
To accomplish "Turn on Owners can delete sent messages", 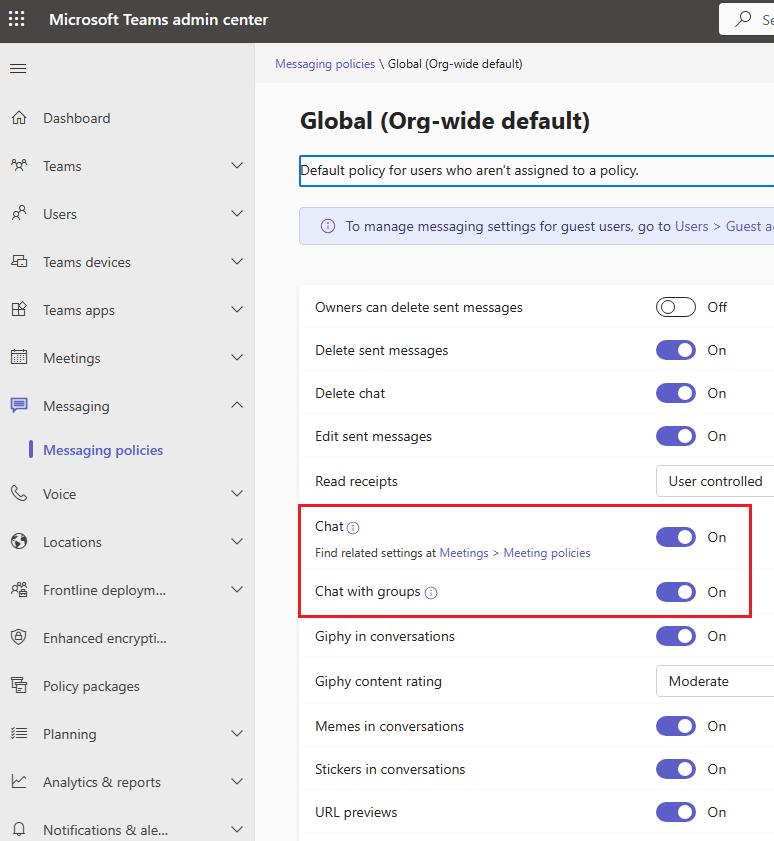I will [x=676, y=307].
